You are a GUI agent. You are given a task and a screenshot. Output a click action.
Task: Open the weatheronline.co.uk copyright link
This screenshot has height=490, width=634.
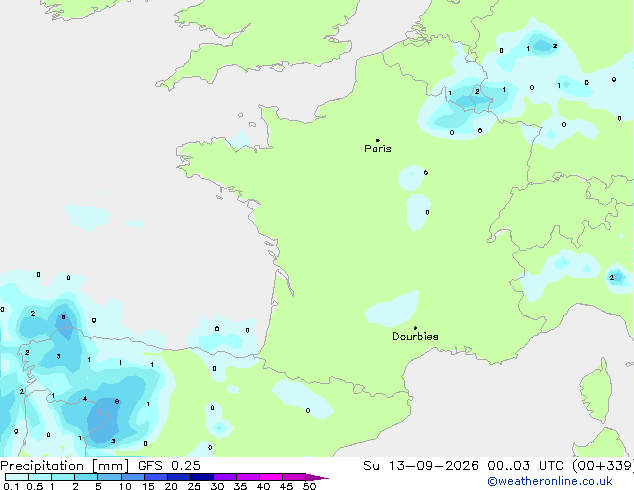550,481
